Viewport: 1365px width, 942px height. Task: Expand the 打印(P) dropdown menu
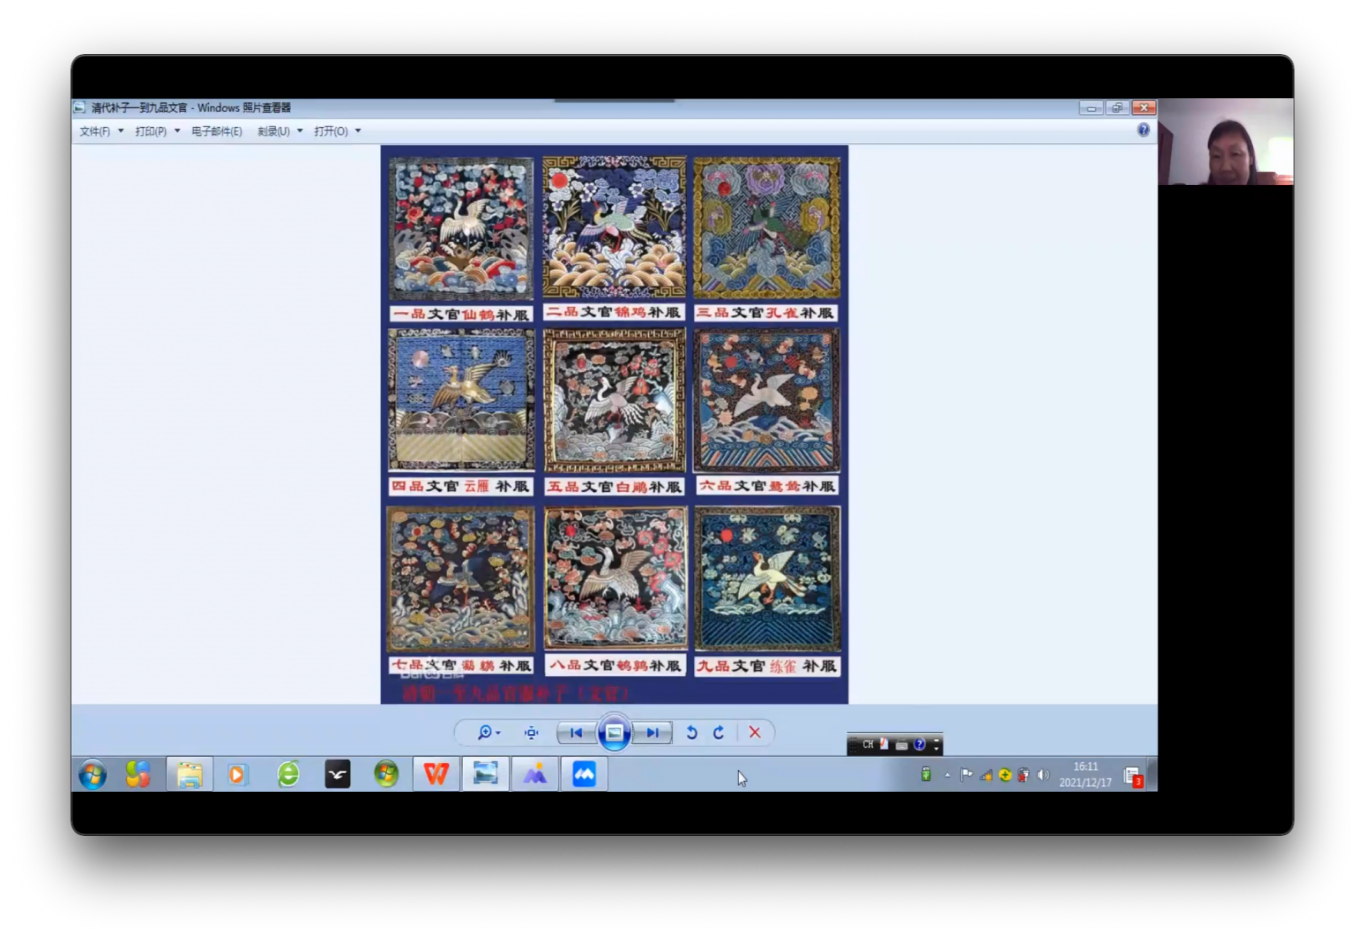click(x=157, y=131)
